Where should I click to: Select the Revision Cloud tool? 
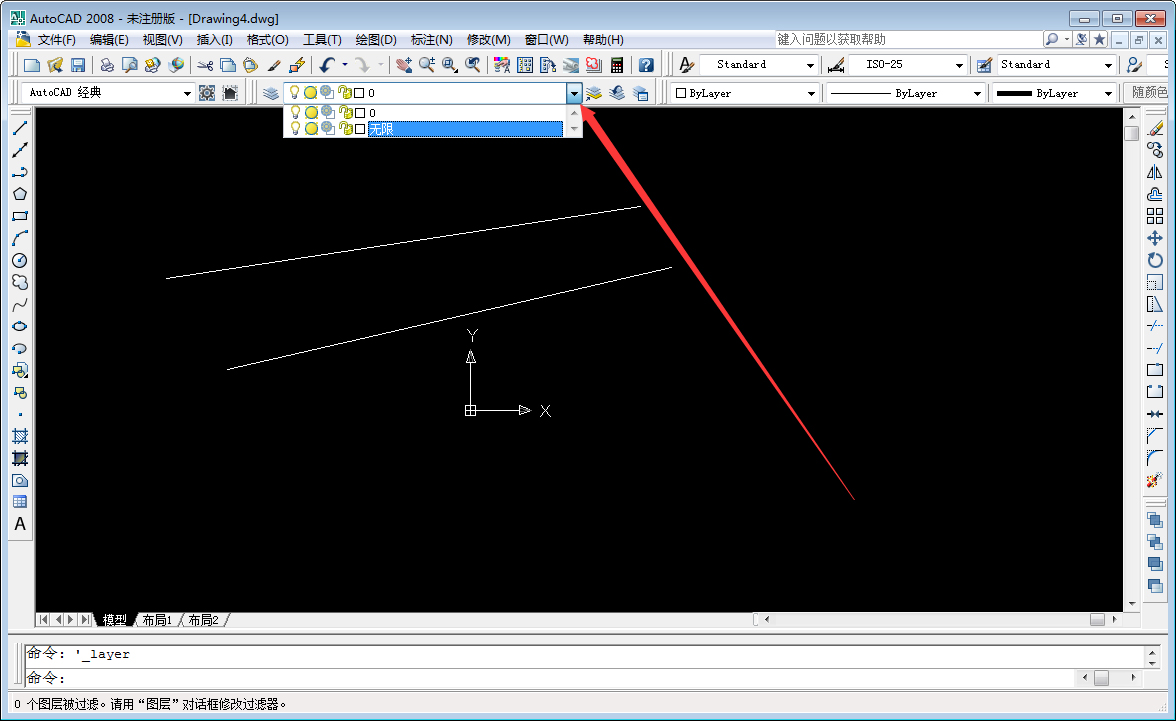pos(19,281)
